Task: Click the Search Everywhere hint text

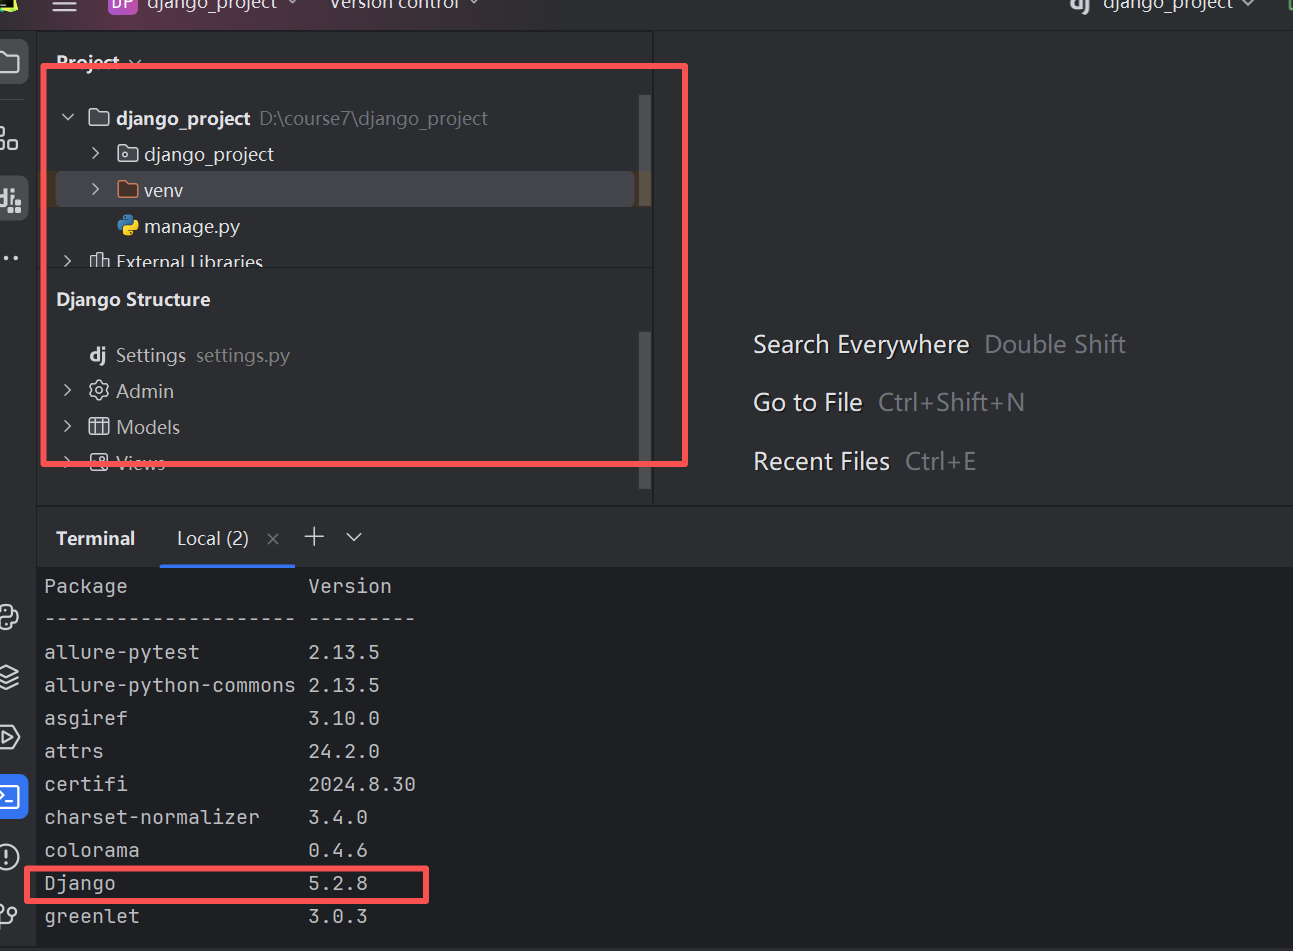Action: click(861, 345)
